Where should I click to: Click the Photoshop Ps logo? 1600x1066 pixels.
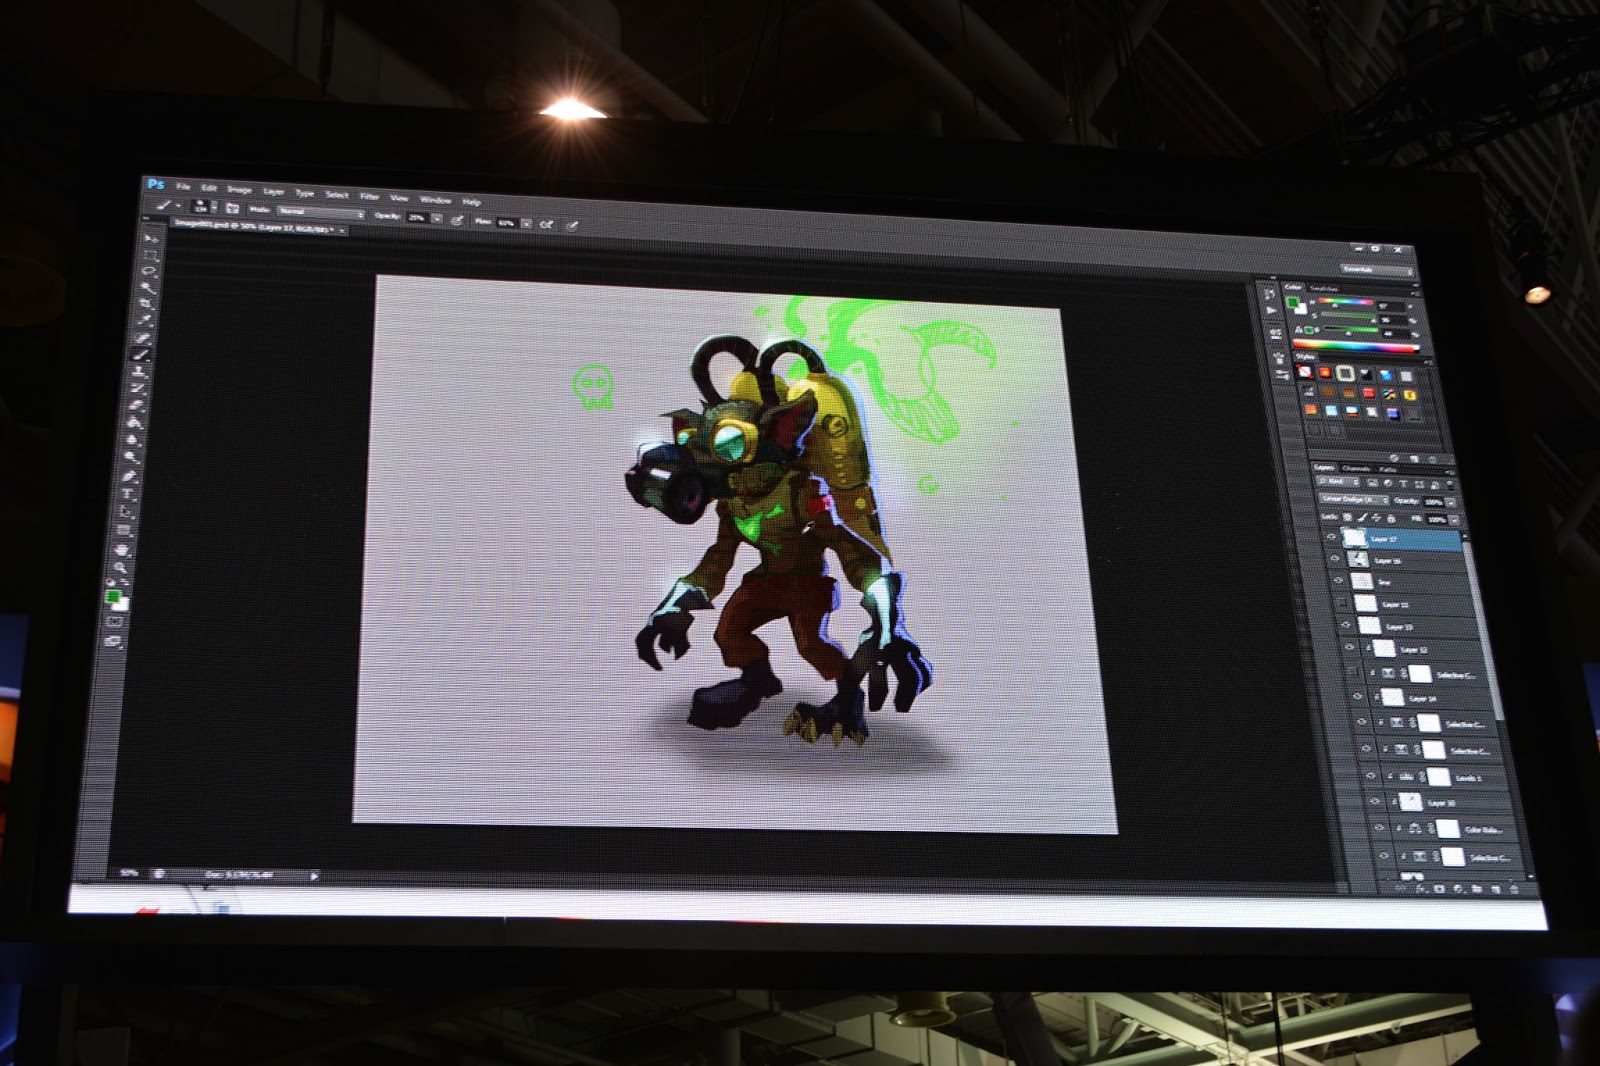coord(155,184)
